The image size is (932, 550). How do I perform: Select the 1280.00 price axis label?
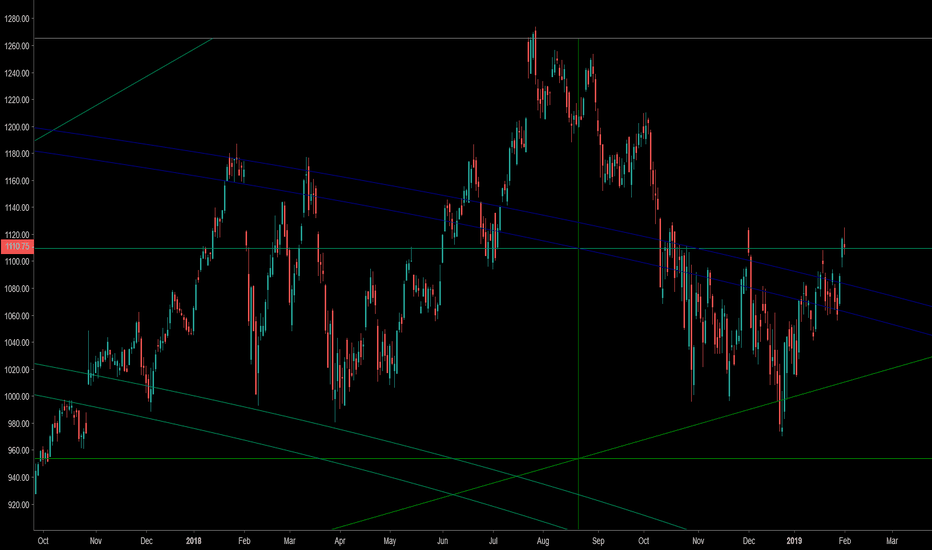[x=17, y=19]
